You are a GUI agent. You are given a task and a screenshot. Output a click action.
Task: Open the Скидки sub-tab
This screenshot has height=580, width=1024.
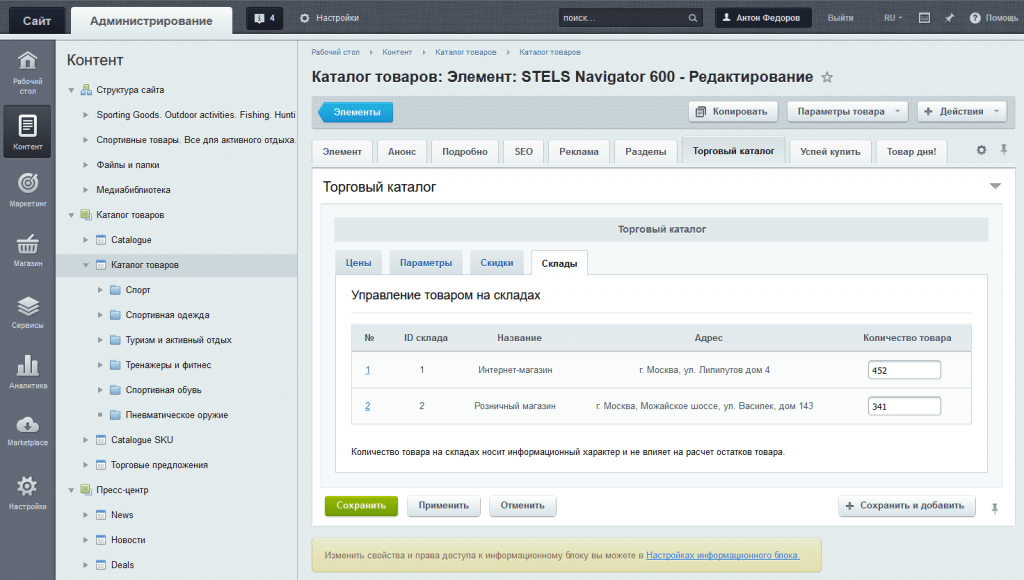(x=496, y=263)
